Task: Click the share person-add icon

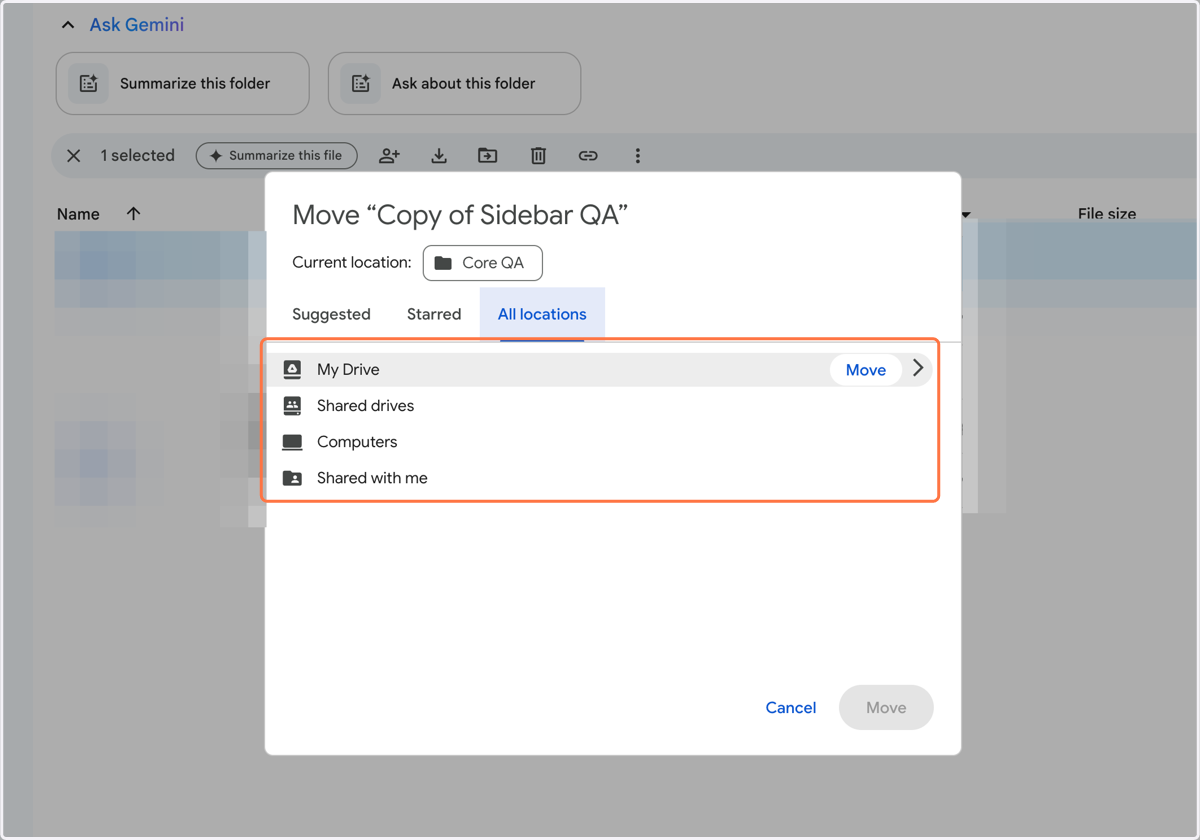Action: pos(389,156)
